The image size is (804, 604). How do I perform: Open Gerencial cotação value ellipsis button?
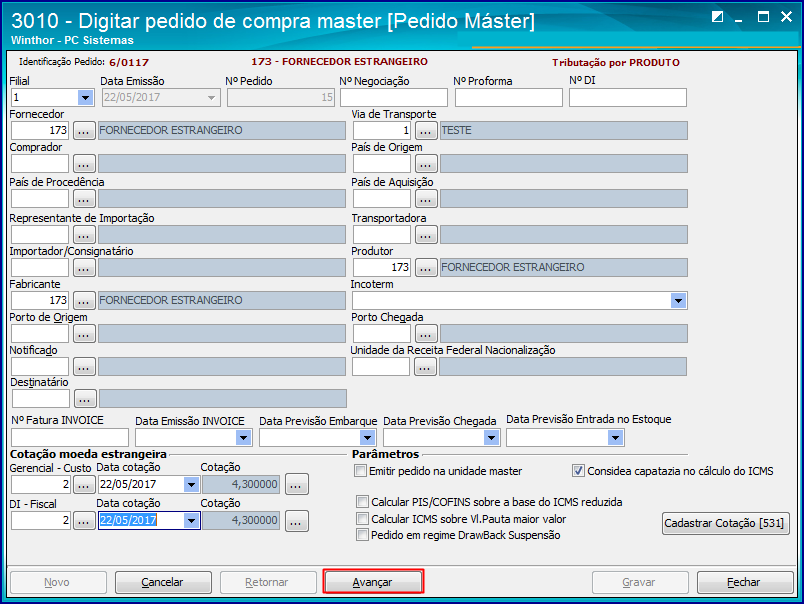pyautogui.click(x=297, y=484)
